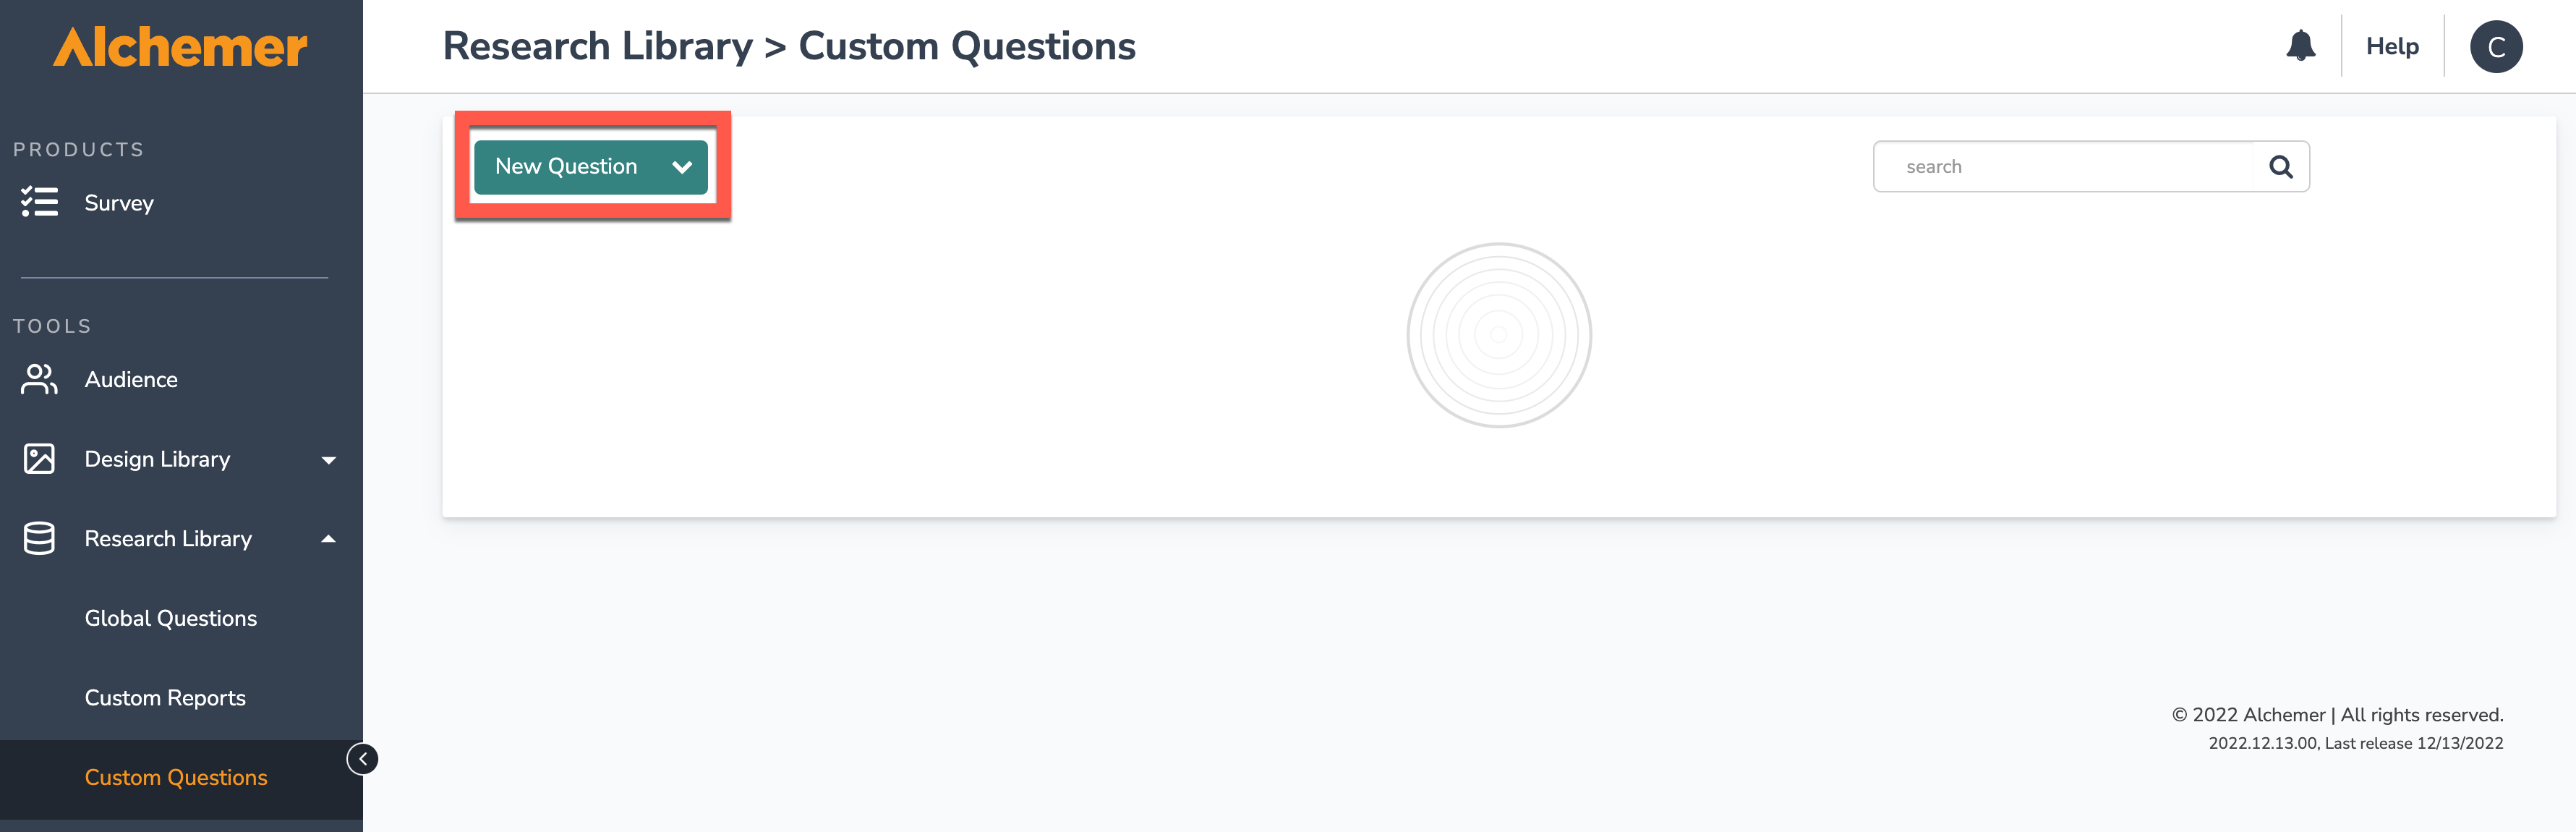Click the Audience people icon
The image size is (2576, 832).
[x=39, y=379]
